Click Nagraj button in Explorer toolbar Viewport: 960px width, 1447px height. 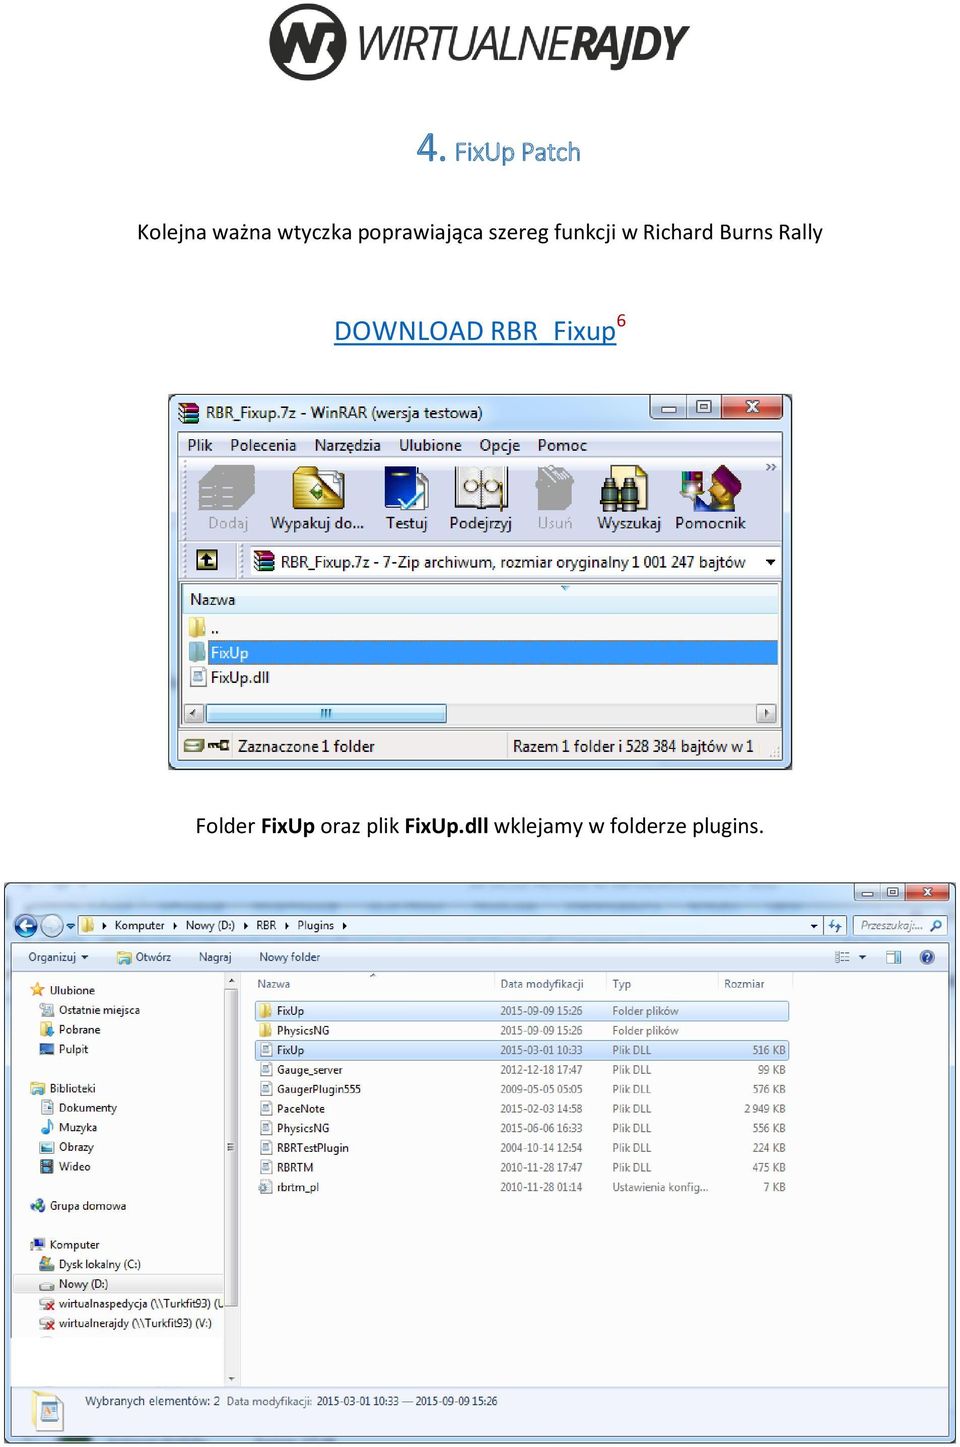click(x=215, y=957)
